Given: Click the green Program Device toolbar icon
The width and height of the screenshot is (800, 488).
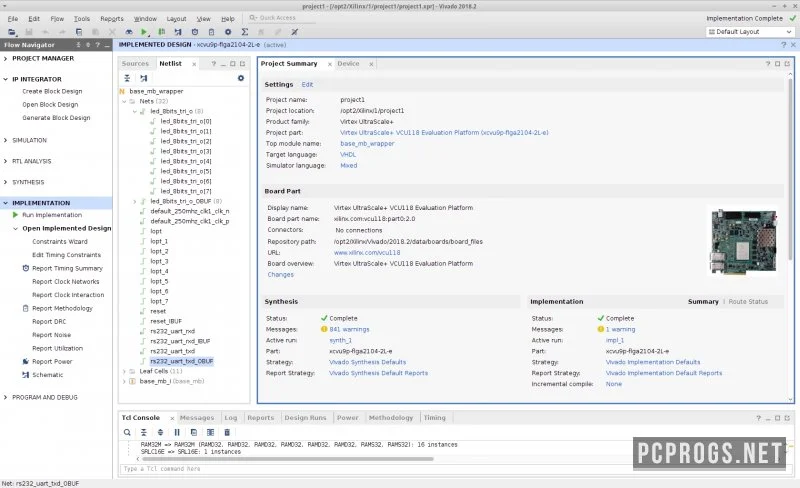Looking at the screenshot, I should click(161, 32).
